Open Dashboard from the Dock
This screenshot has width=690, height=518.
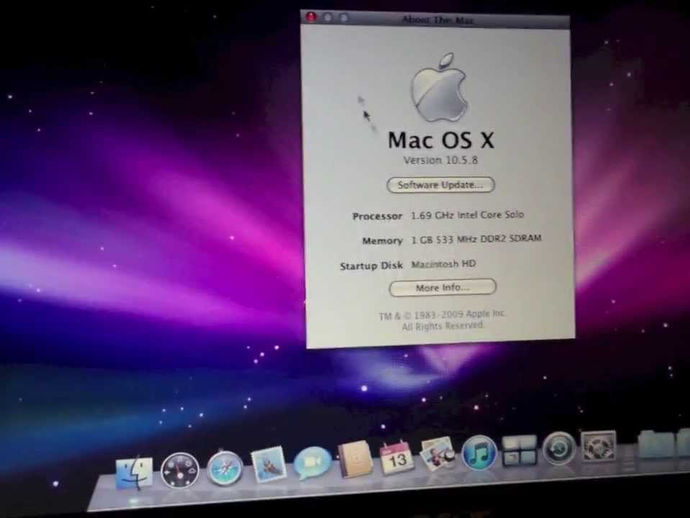[180, 470]
